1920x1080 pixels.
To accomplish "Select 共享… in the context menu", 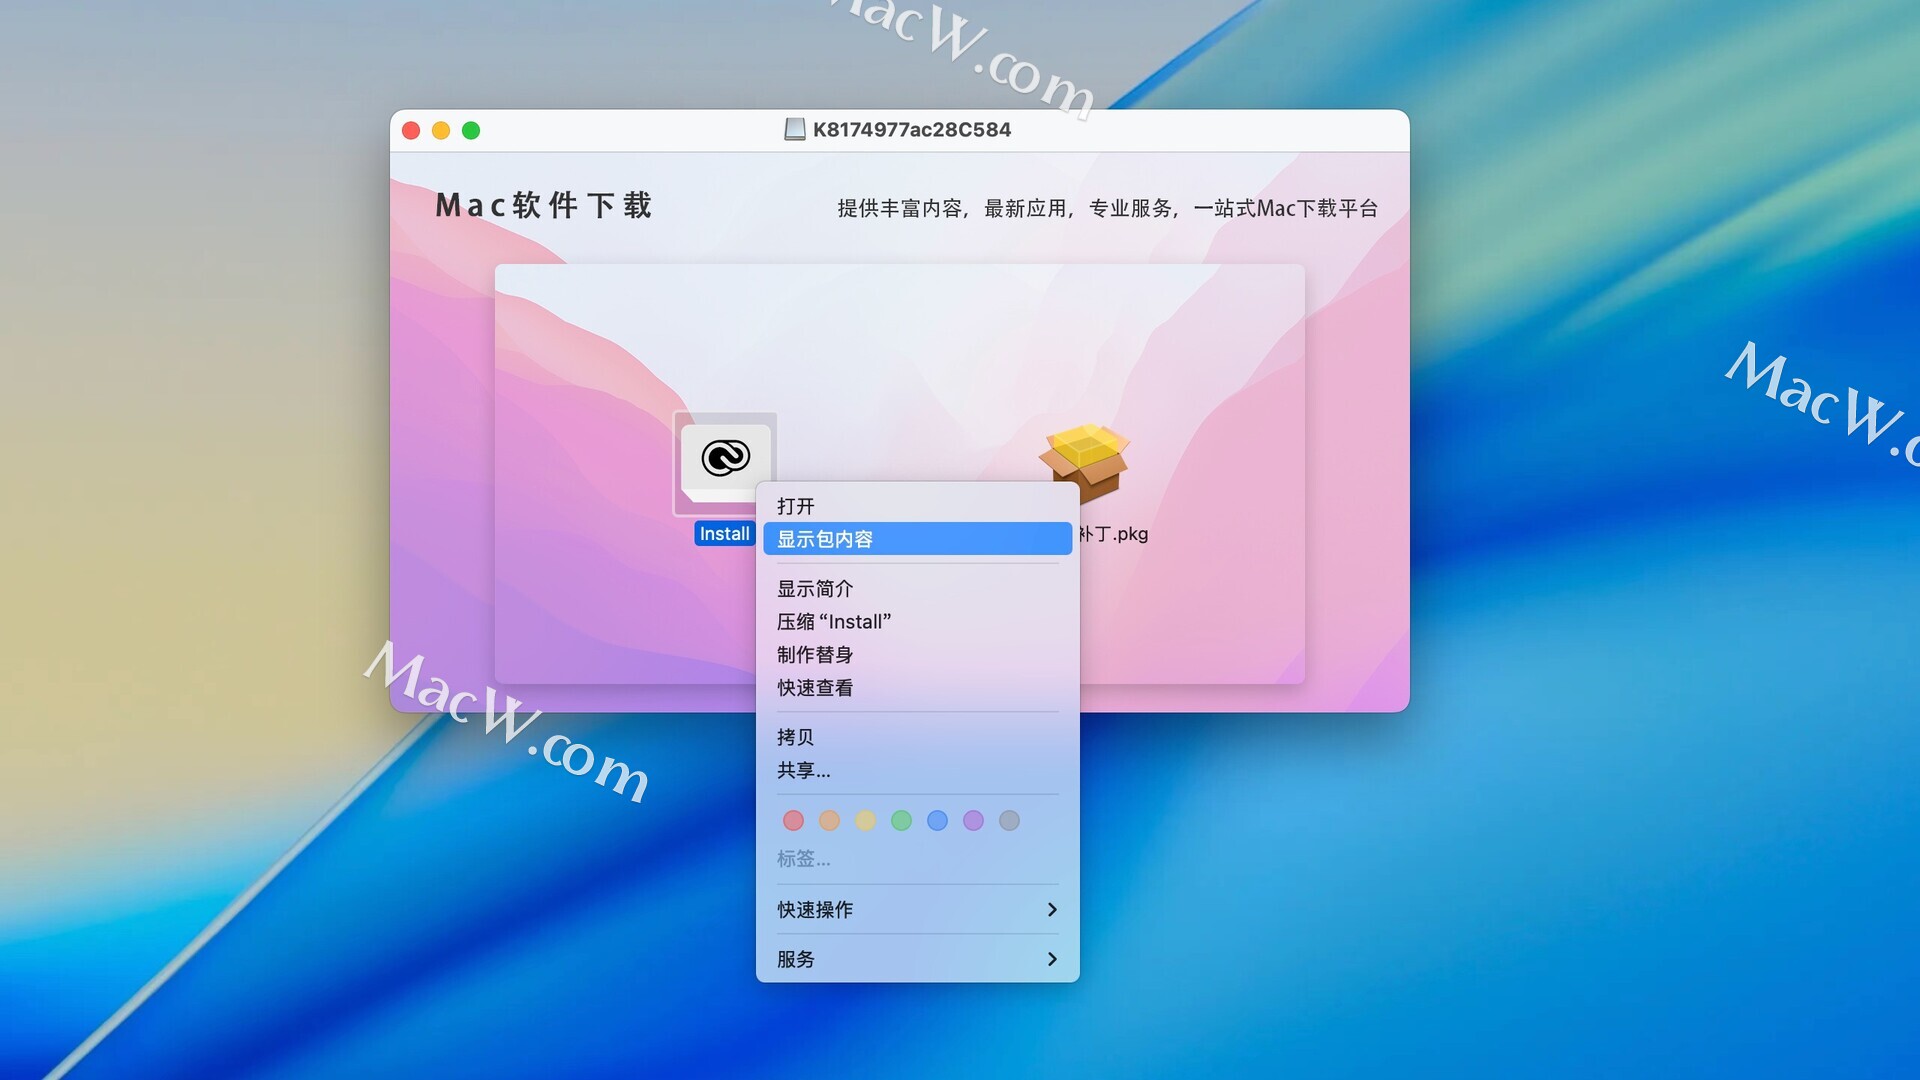I will click(917, 770).
